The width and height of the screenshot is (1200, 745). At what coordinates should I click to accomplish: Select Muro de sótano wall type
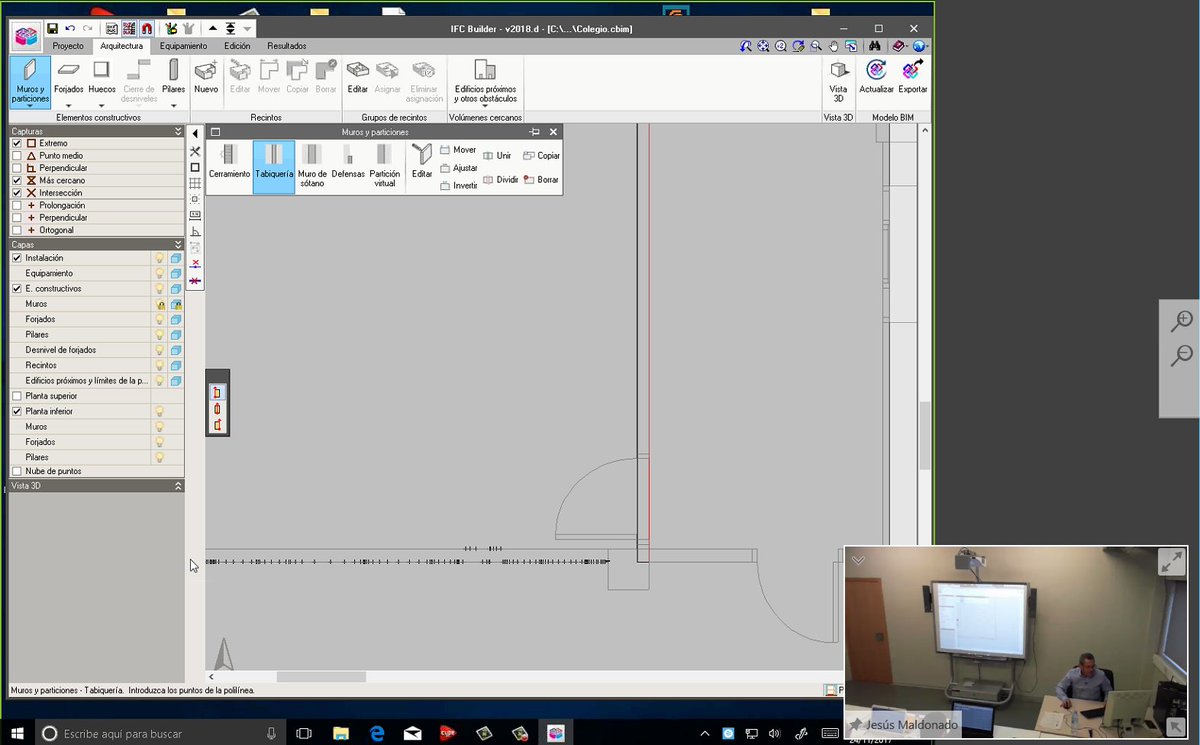point(312,166)
